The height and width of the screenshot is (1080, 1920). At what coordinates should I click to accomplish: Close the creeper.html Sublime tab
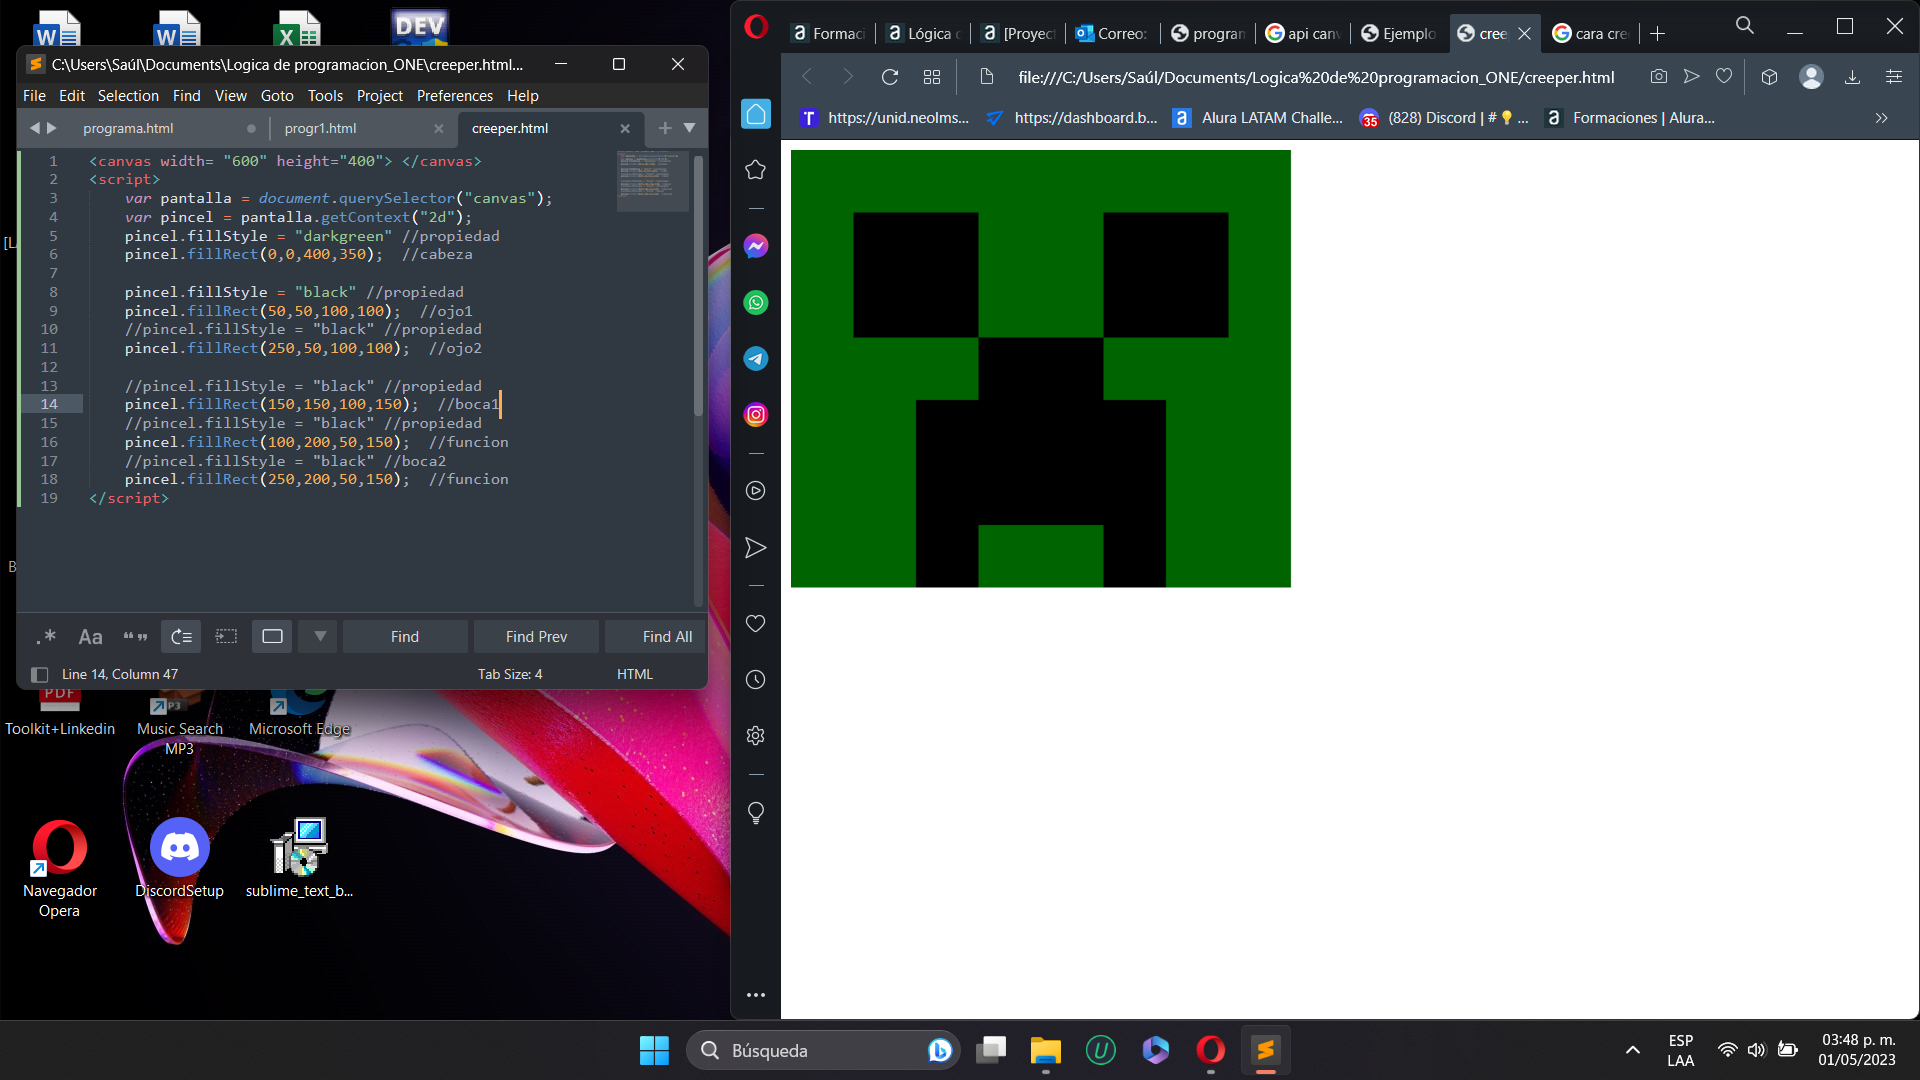tap(625, 129)
